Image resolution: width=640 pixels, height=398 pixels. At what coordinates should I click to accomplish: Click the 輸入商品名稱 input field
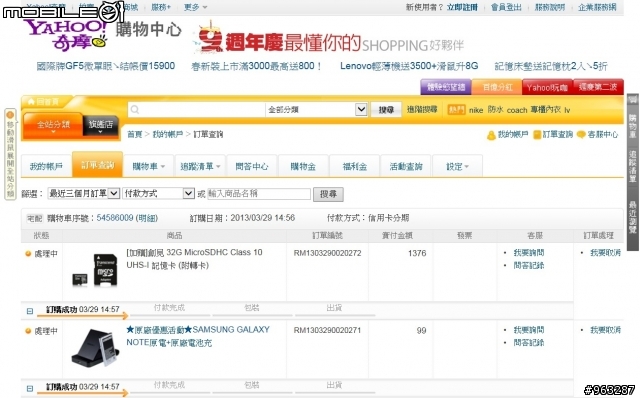coord(259,193)
